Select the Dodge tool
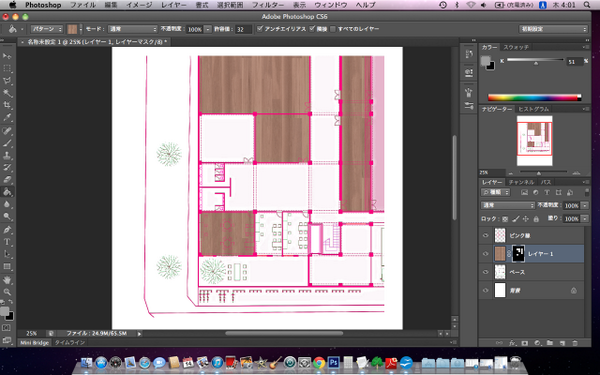600x375 pixels. pos(7,216)
